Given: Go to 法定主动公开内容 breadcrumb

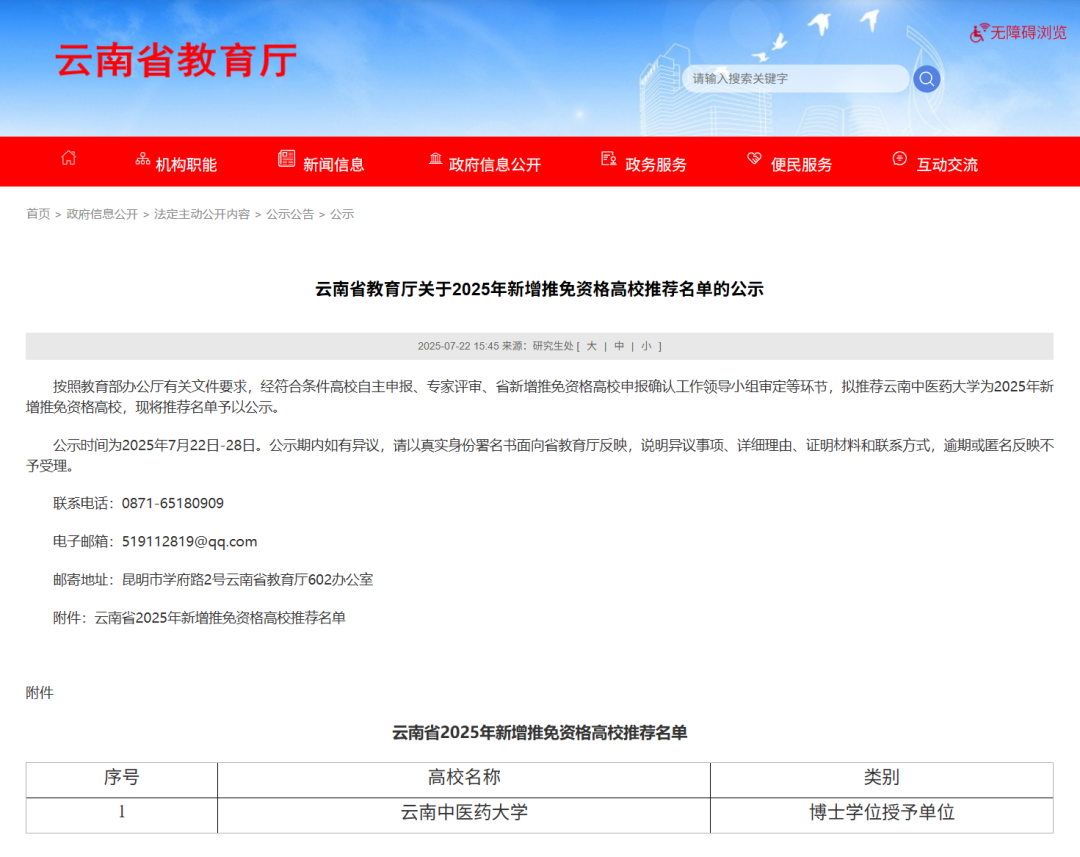Looking at the screenshot, I should click(202, 214).
